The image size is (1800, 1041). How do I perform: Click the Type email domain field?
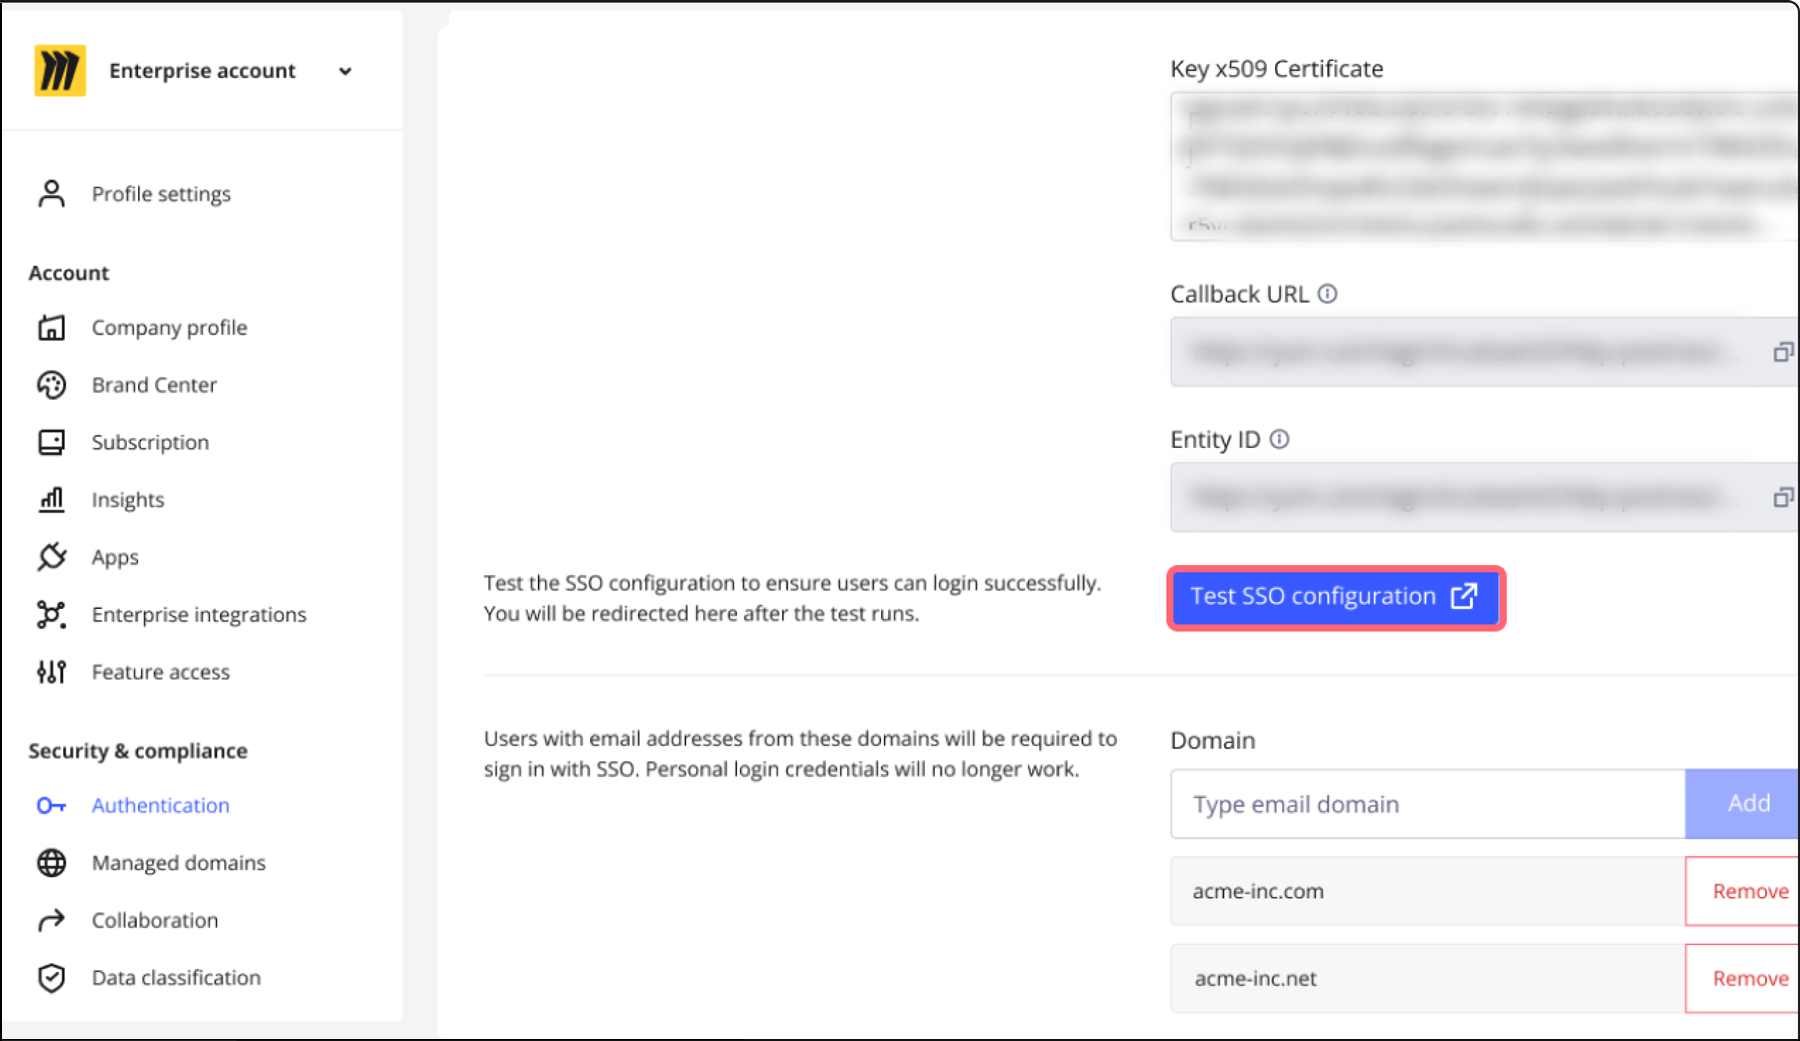click(1427, 804)
